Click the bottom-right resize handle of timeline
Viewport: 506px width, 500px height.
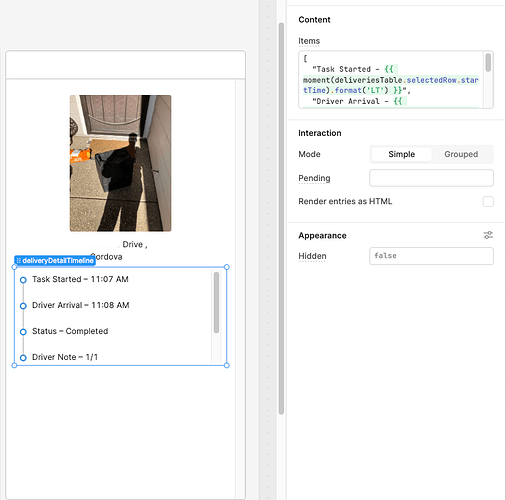tap(227, 365)
